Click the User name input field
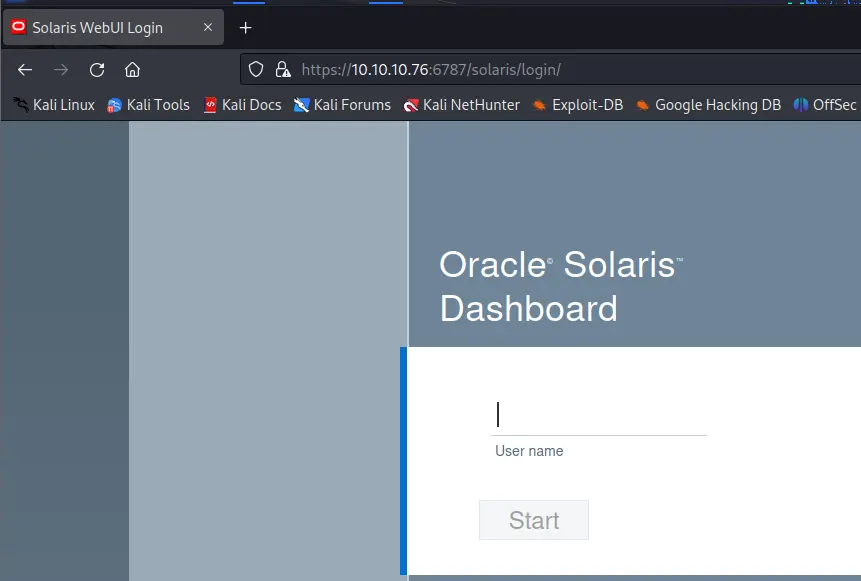This screenshot has width=861, height=581. point(599,416)
